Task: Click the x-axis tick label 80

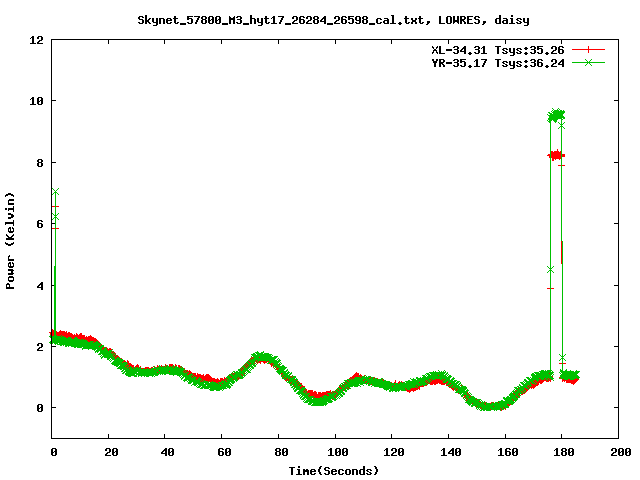Action: tap(281, 452)
